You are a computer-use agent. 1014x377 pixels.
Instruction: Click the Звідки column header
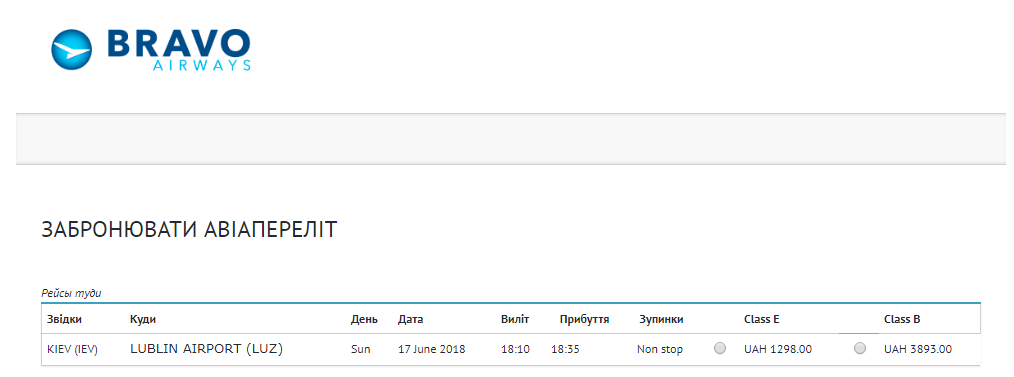65,319
